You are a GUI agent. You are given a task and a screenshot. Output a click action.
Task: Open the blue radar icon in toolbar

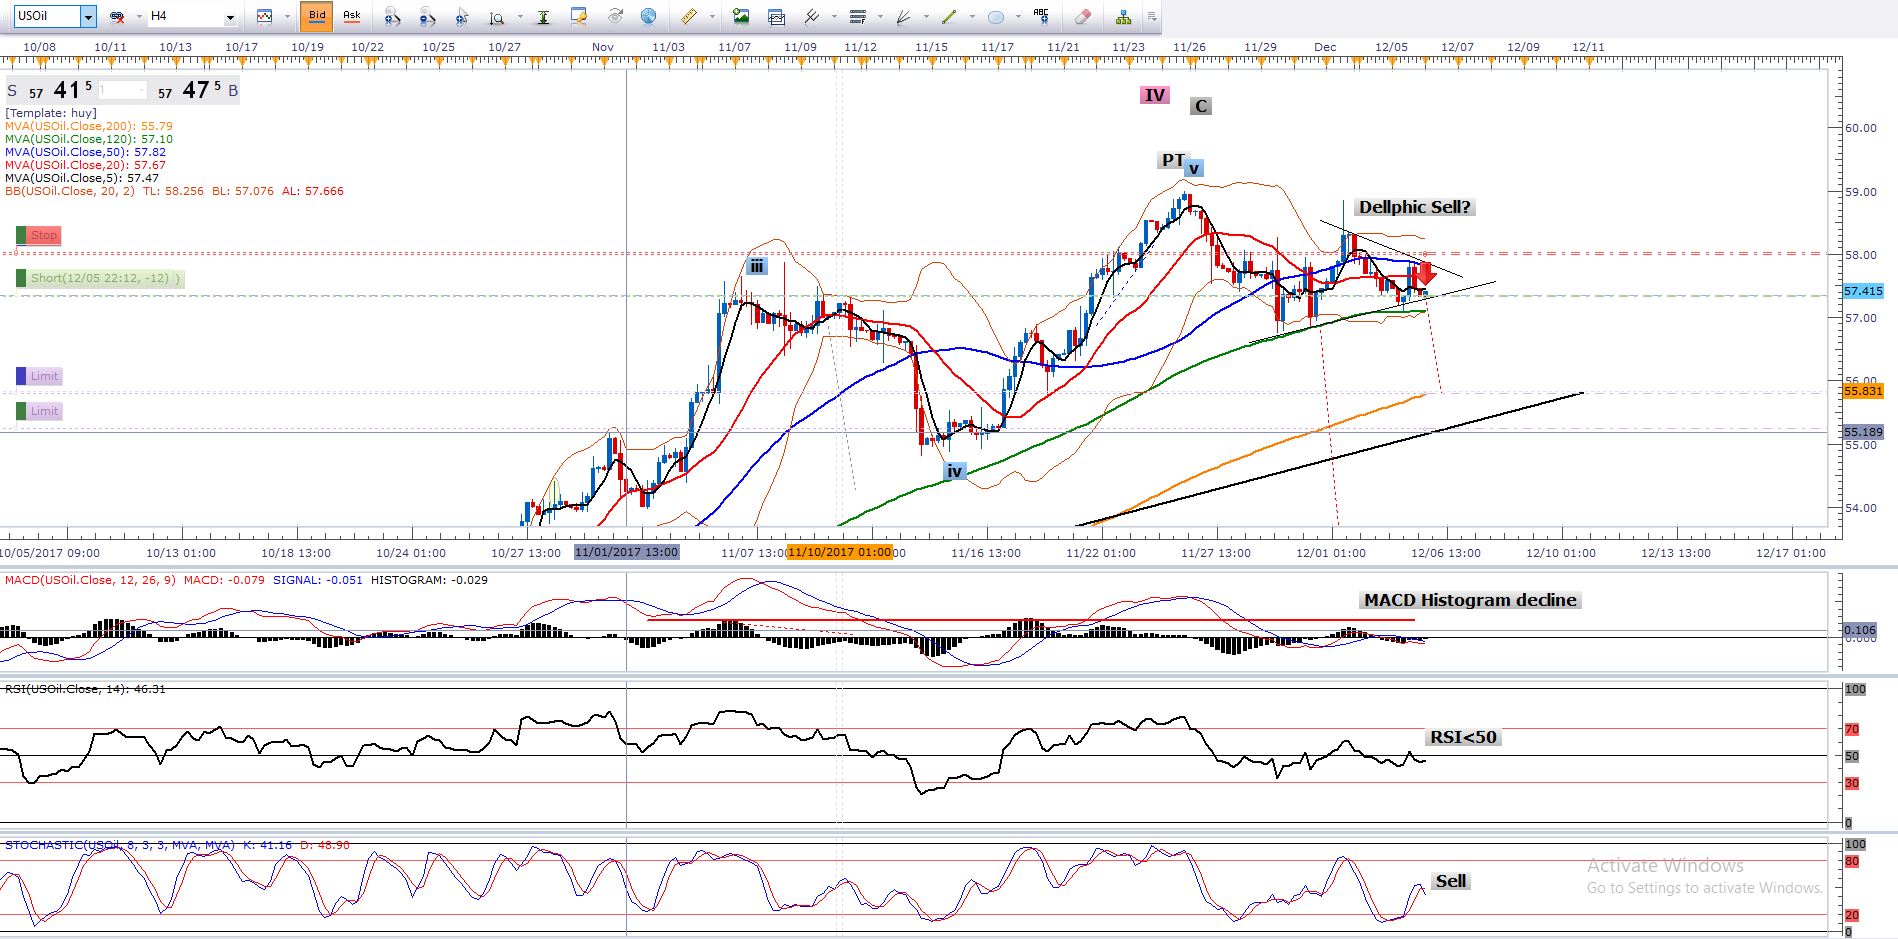[x=648, y=16]
